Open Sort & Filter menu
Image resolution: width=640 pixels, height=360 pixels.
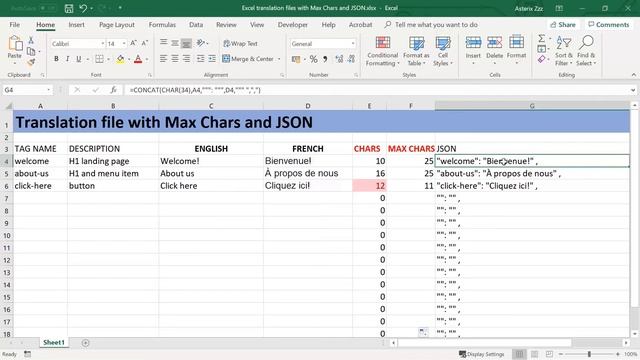tap(564, 51)
